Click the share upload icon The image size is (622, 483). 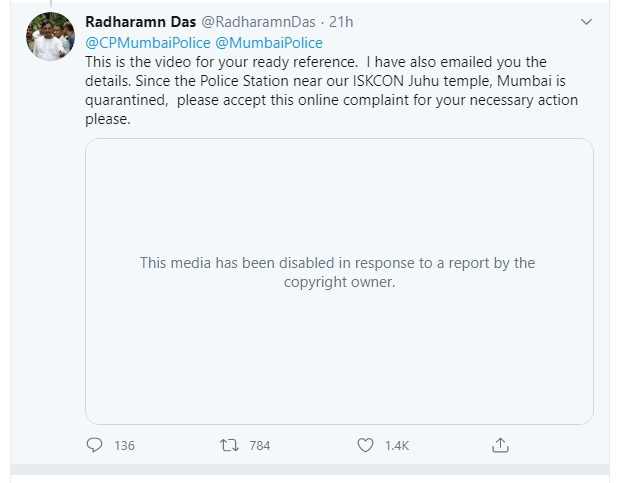[x=501, y=445]
